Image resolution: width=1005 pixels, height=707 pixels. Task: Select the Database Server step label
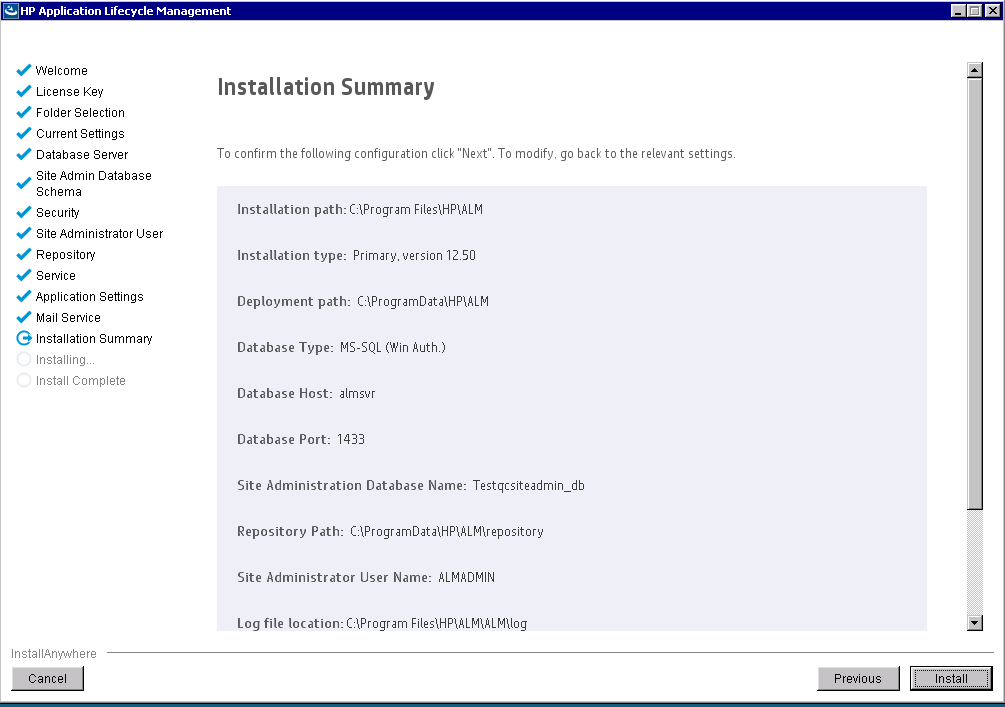(82, 154)
